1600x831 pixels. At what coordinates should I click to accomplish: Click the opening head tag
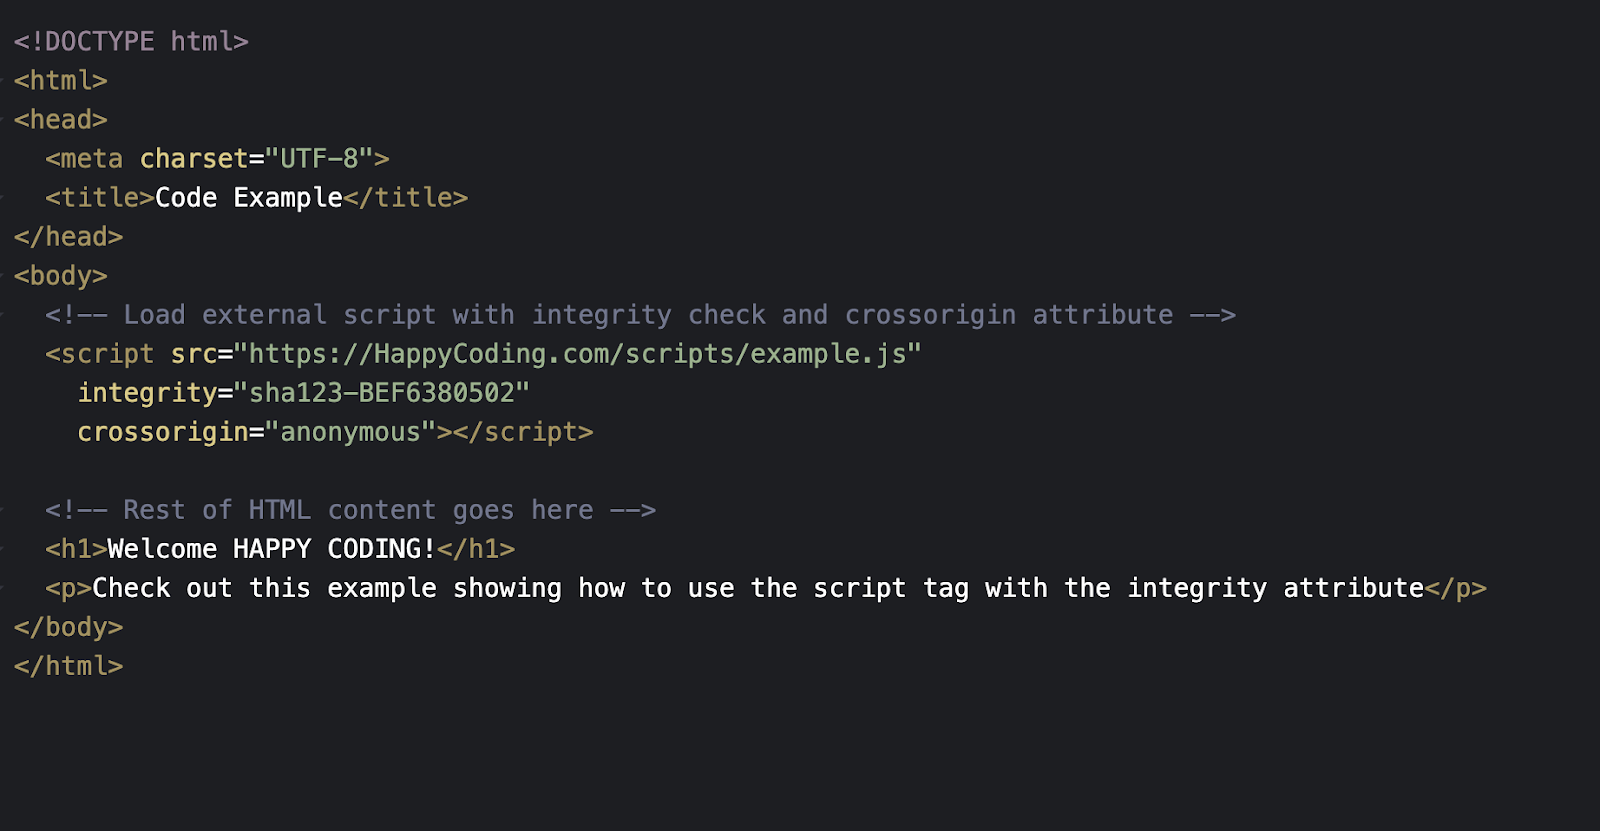click(61, 120)
